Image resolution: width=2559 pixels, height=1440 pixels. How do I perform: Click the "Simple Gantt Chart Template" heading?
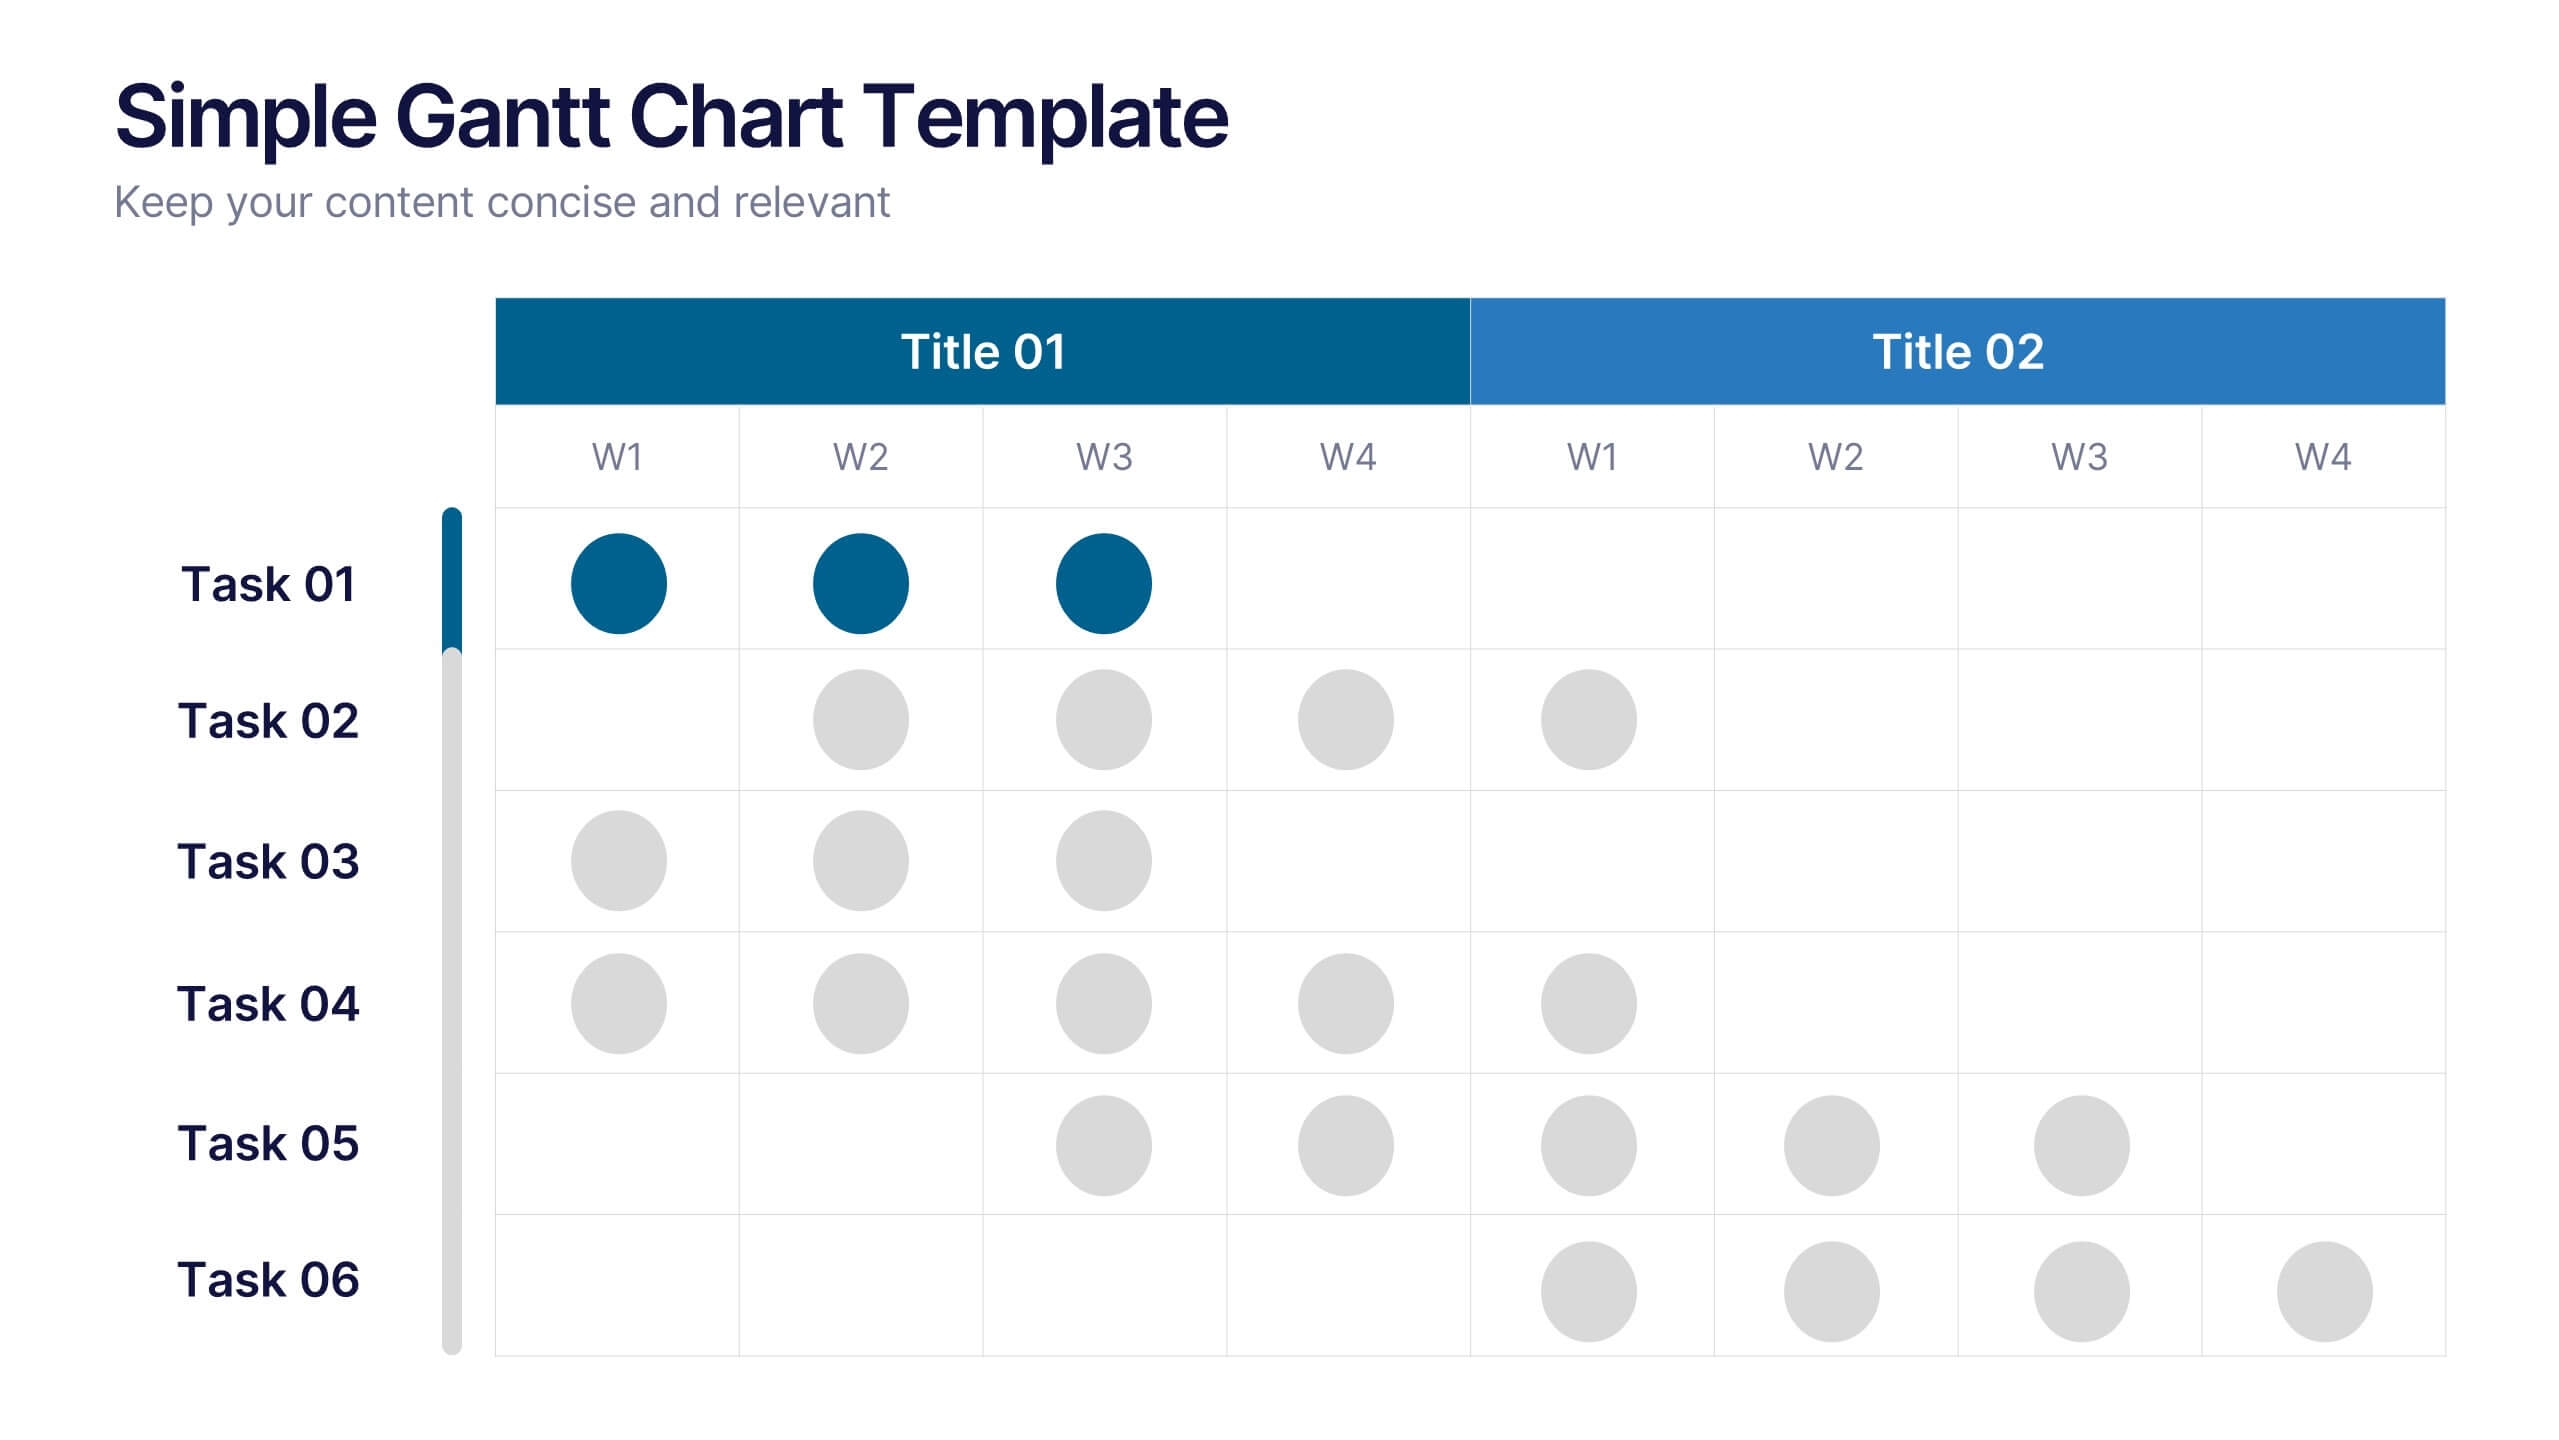[x=671, y=117]
